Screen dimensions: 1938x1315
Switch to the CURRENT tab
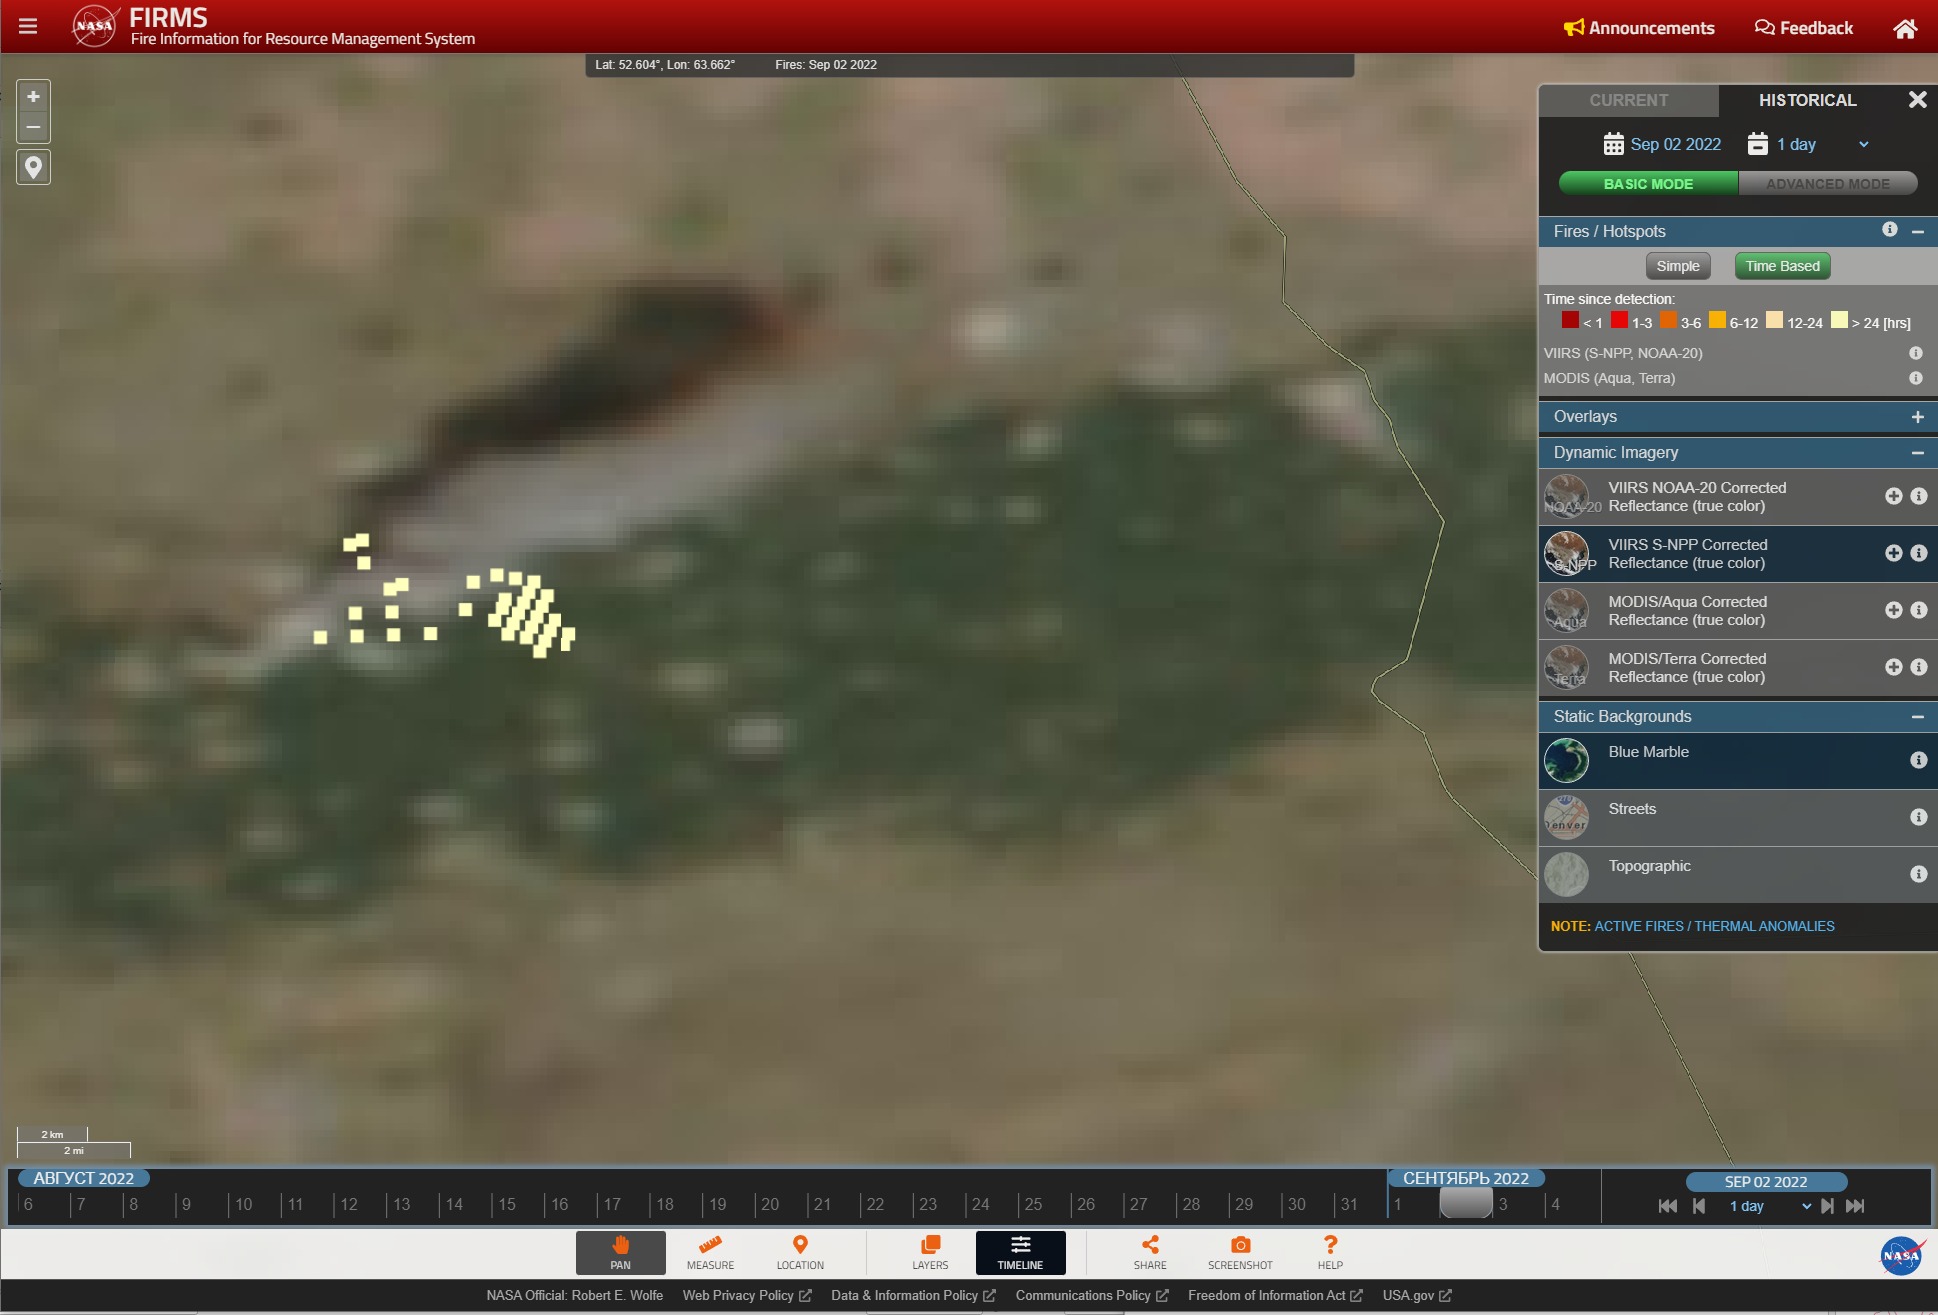pos(1627,100)
